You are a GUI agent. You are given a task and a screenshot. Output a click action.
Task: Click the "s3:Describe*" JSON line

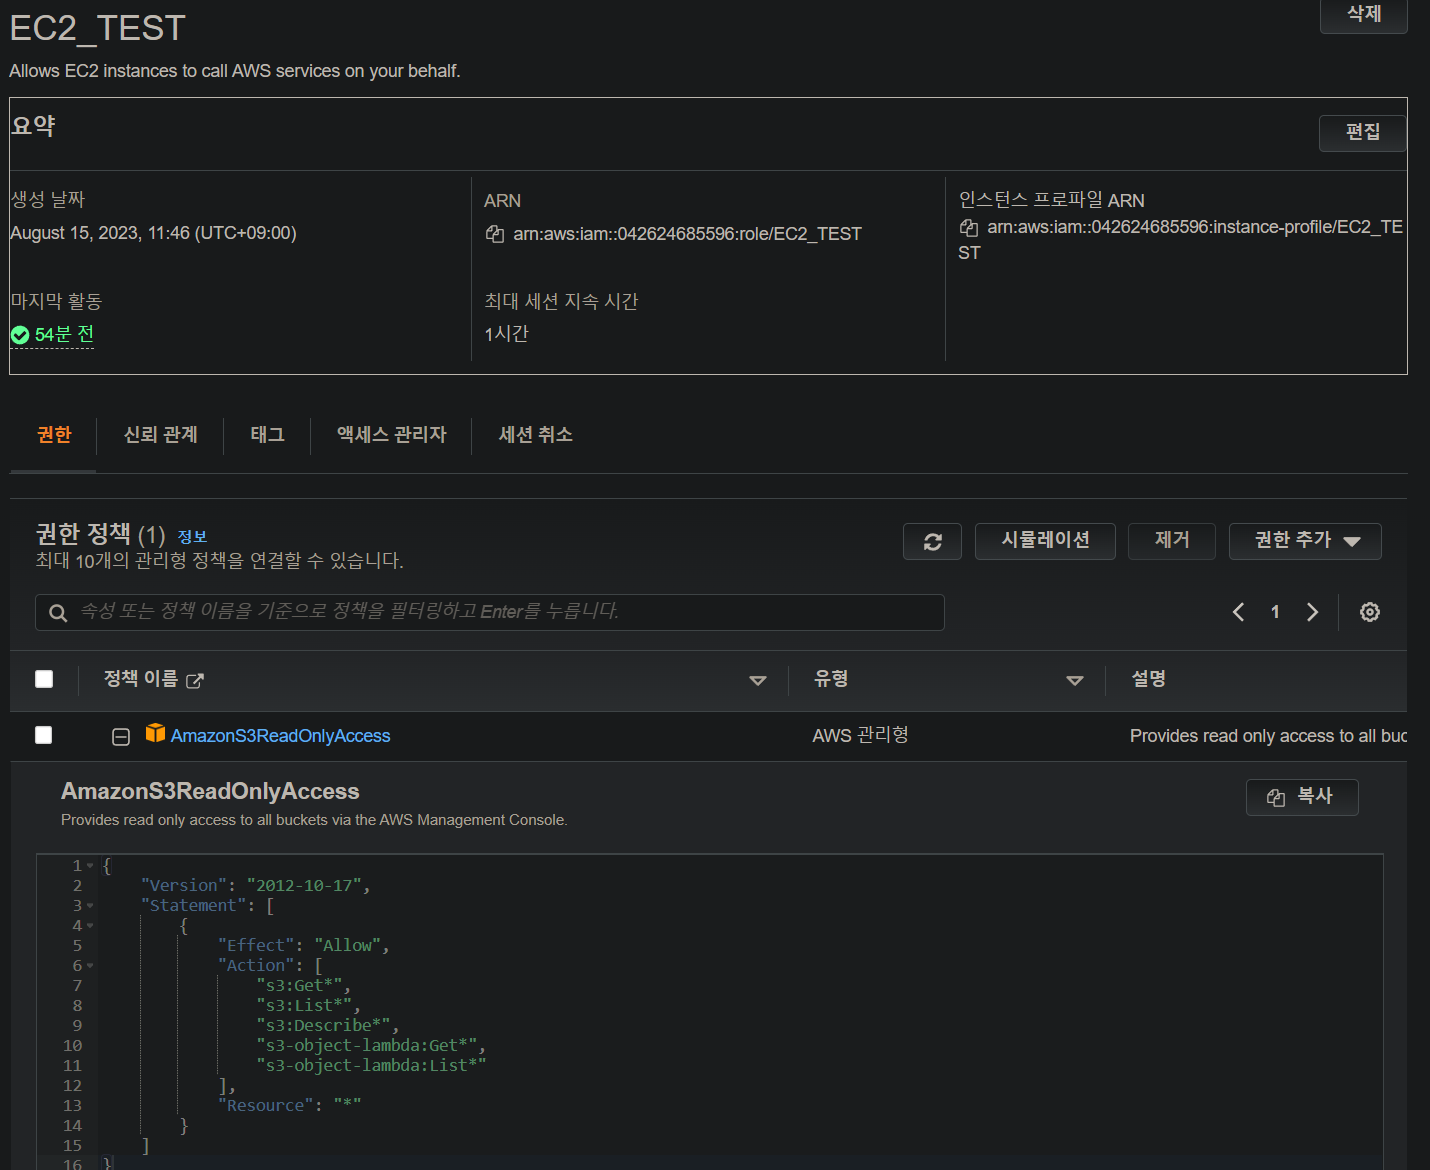pos(327,1026)
